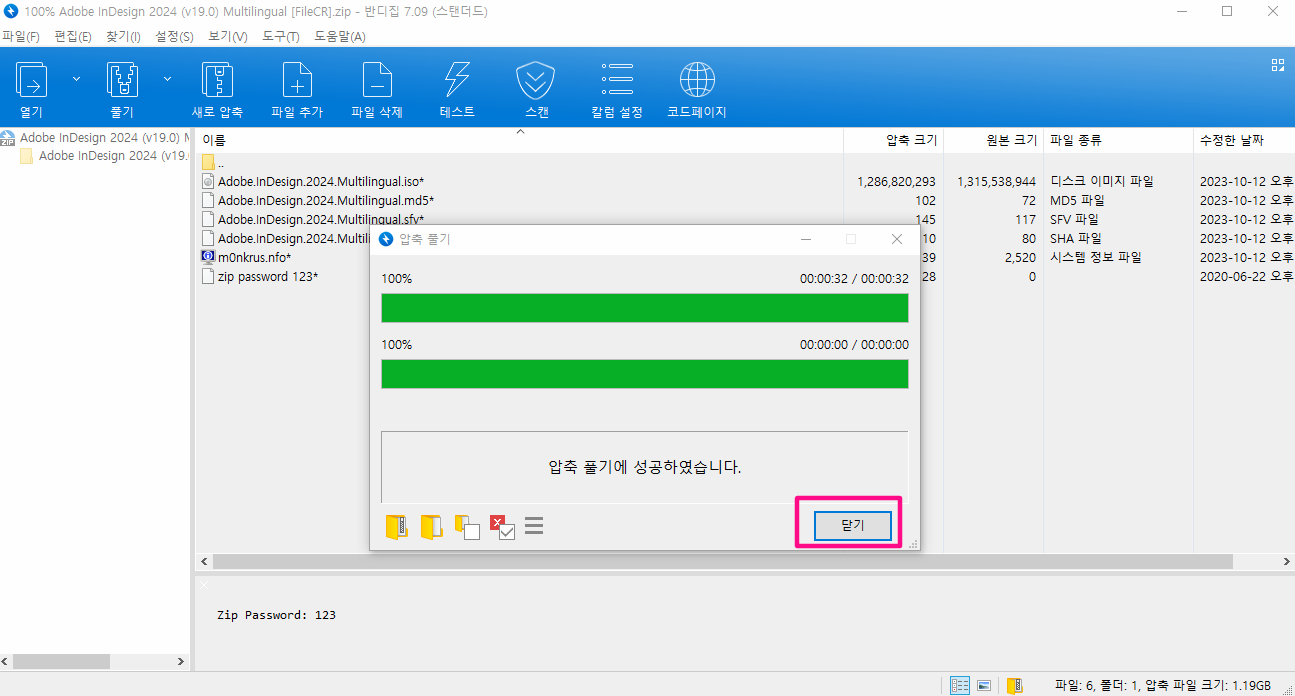Viewport: 1295px width, 696px height.
Task: Expand the 풀기 dropdown arrow
Action: [167, 78]
